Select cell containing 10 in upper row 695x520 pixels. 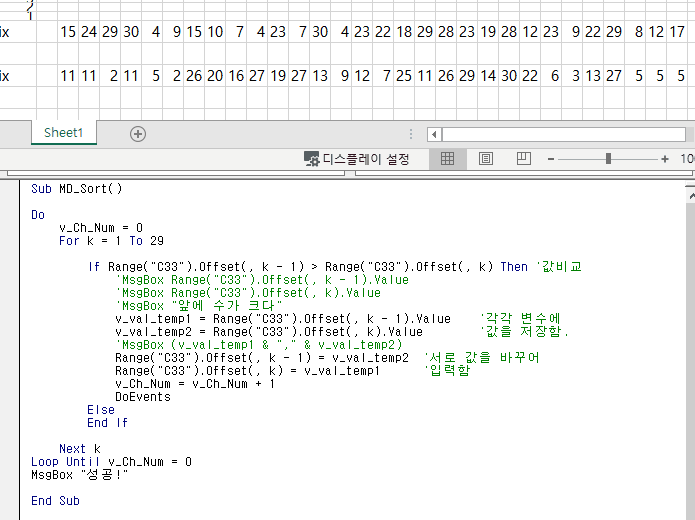point(215,32)
